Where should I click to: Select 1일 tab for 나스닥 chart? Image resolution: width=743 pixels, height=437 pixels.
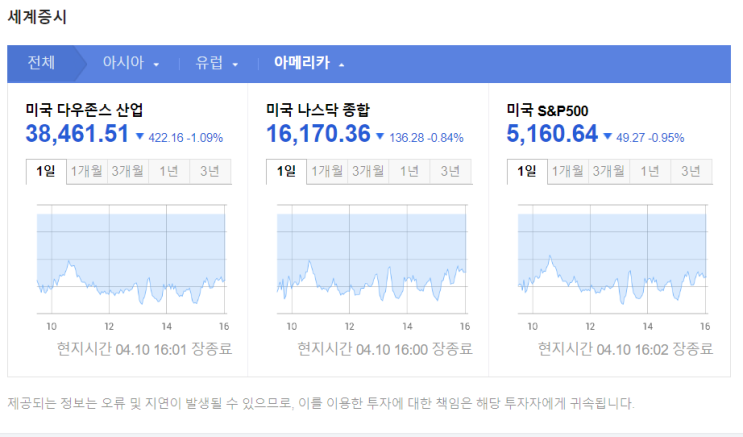coord(286,171)
